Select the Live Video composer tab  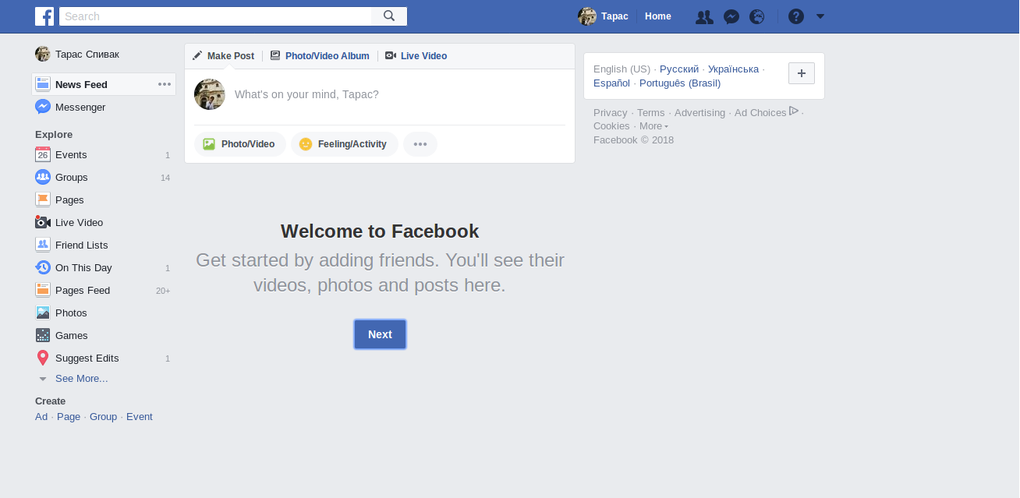click(423, 56)
